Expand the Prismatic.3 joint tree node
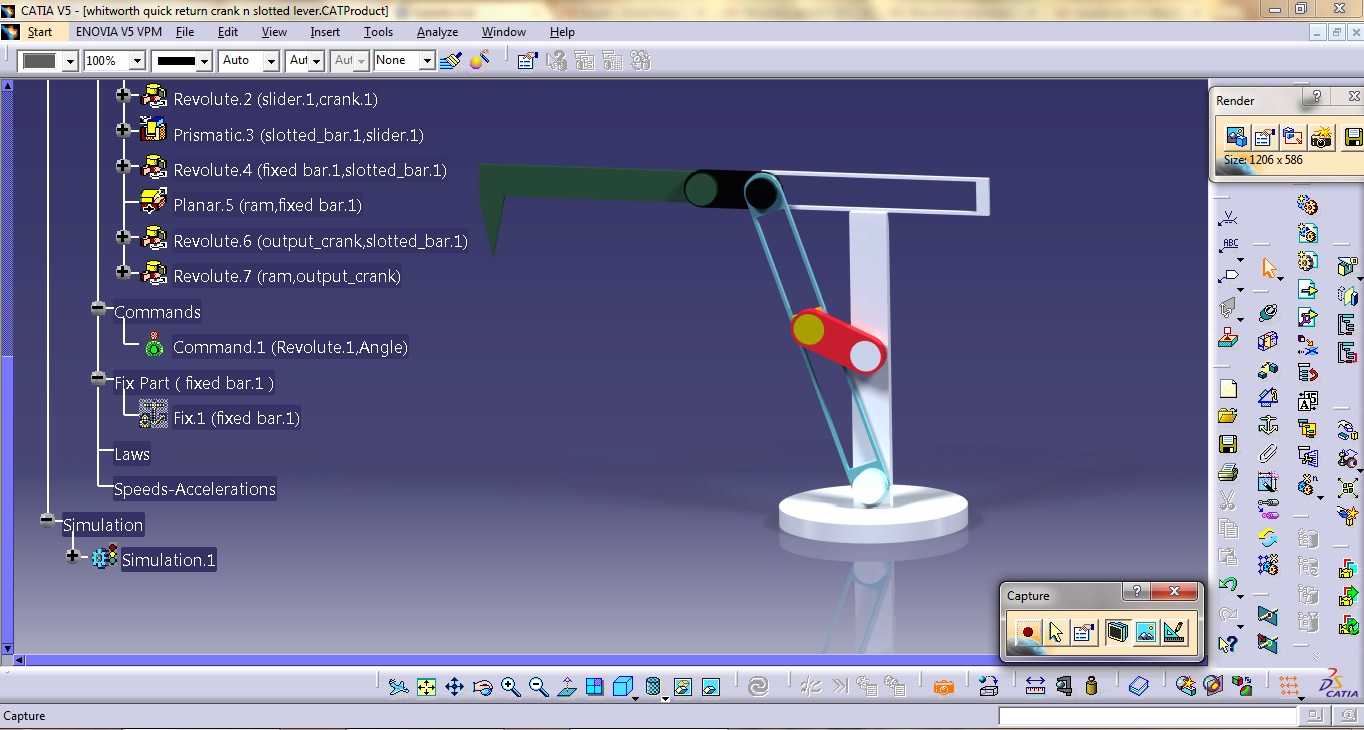 (x=123, y=130)
